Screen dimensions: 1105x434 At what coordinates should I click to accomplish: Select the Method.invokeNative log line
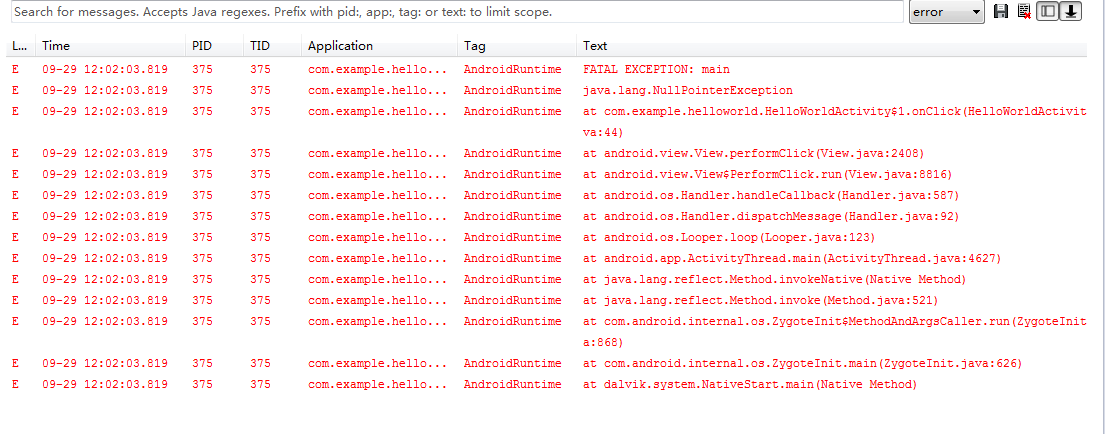tap(547, 280)
